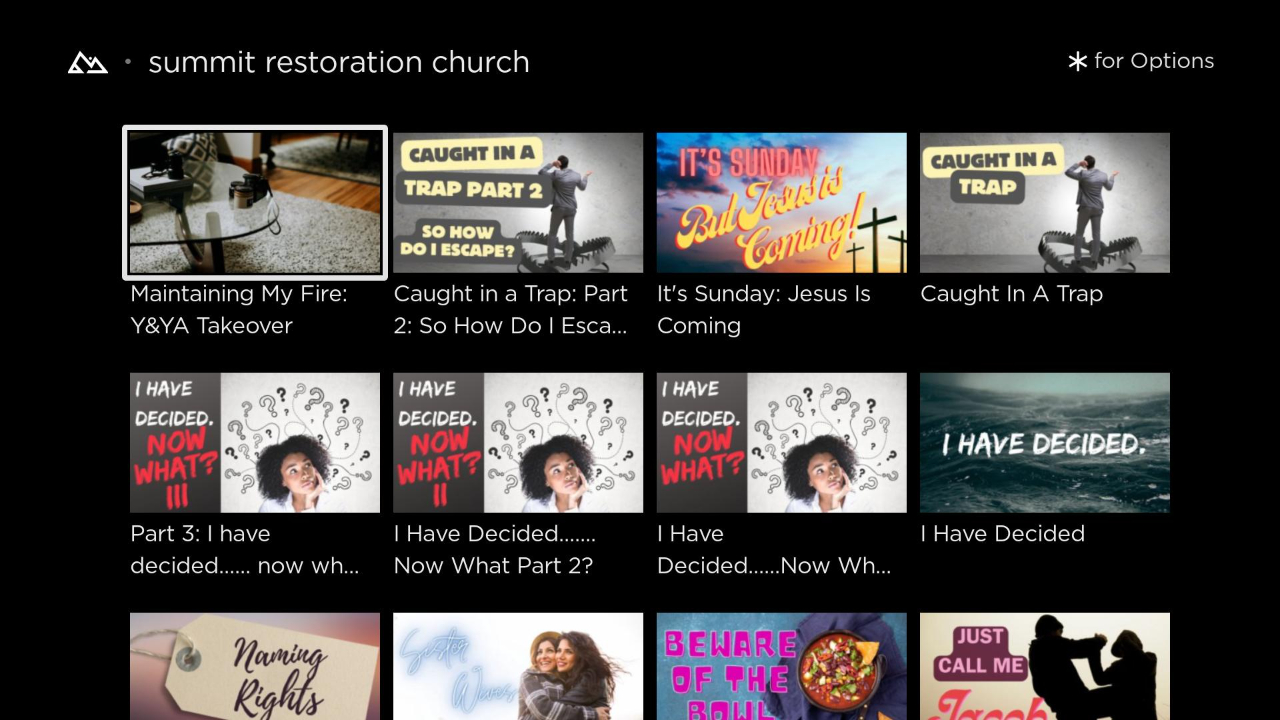Select 'I Have Decided... Now What Part 2?' thumbnail
The width and height of the screenshot is (1280, 720).
coord(518,442)
